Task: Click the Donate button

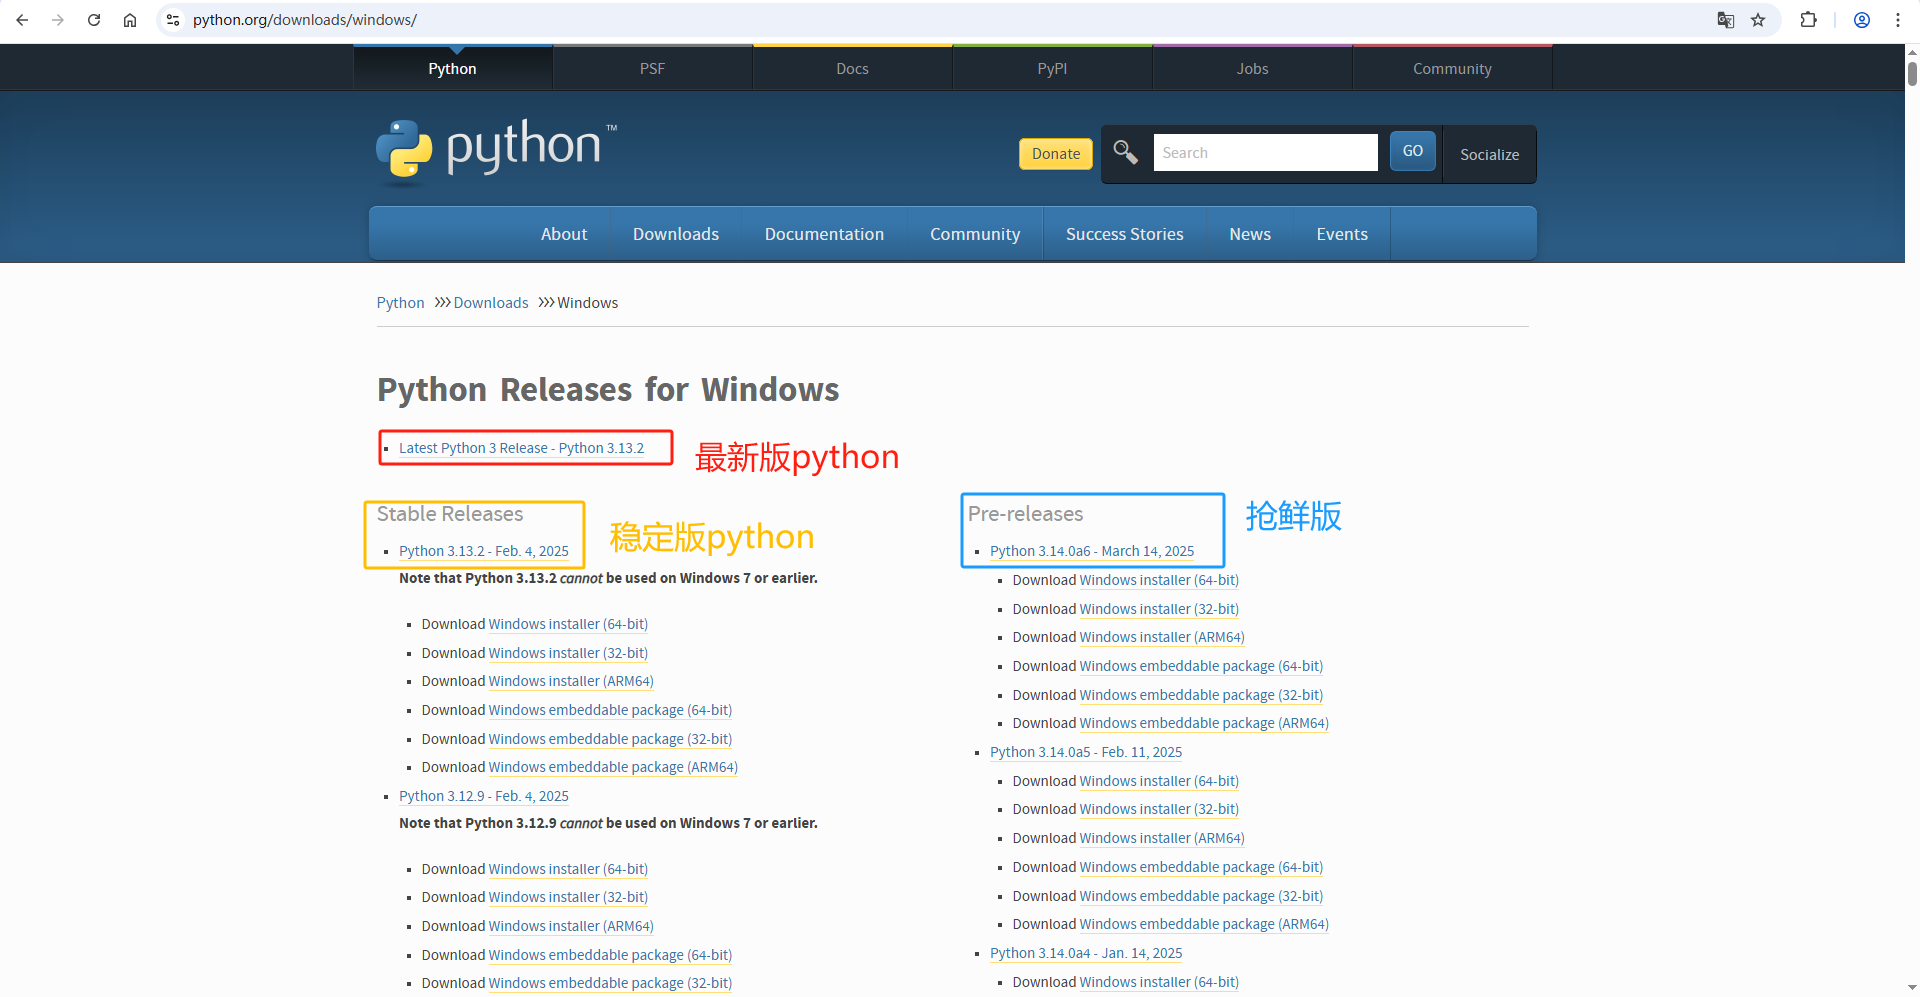Action: (x=1056, y=154)
